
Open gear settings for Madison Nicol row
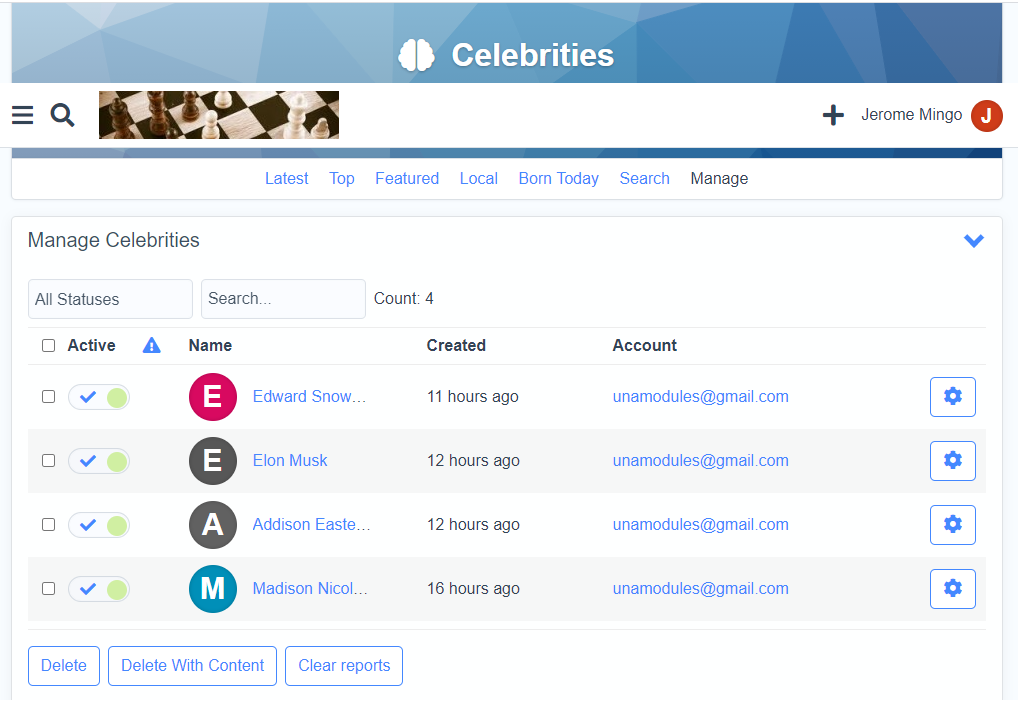coord(952,589)
